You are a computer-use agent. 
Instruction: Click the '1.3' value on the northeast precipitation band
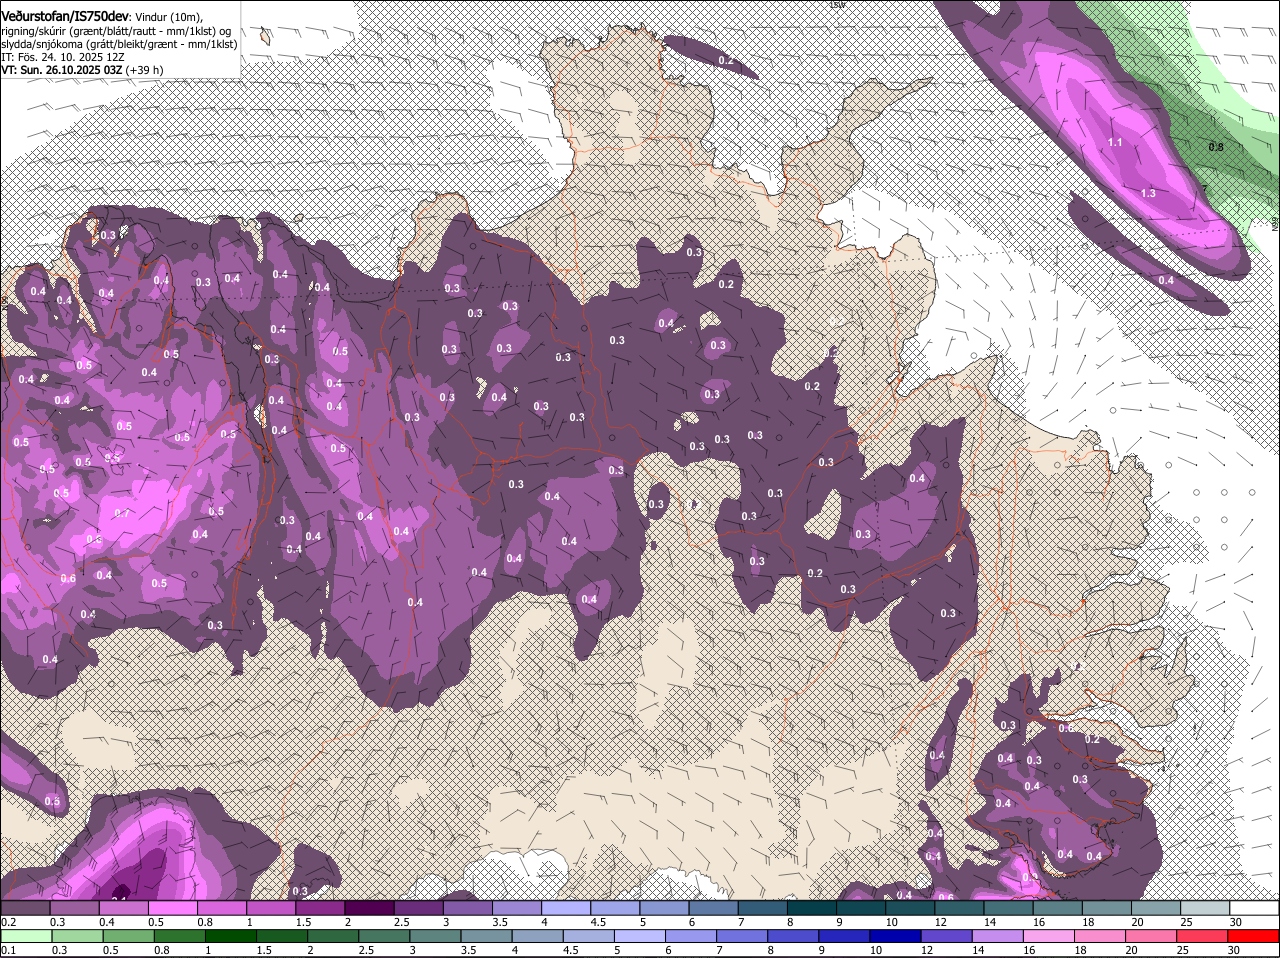point(1148,193)
